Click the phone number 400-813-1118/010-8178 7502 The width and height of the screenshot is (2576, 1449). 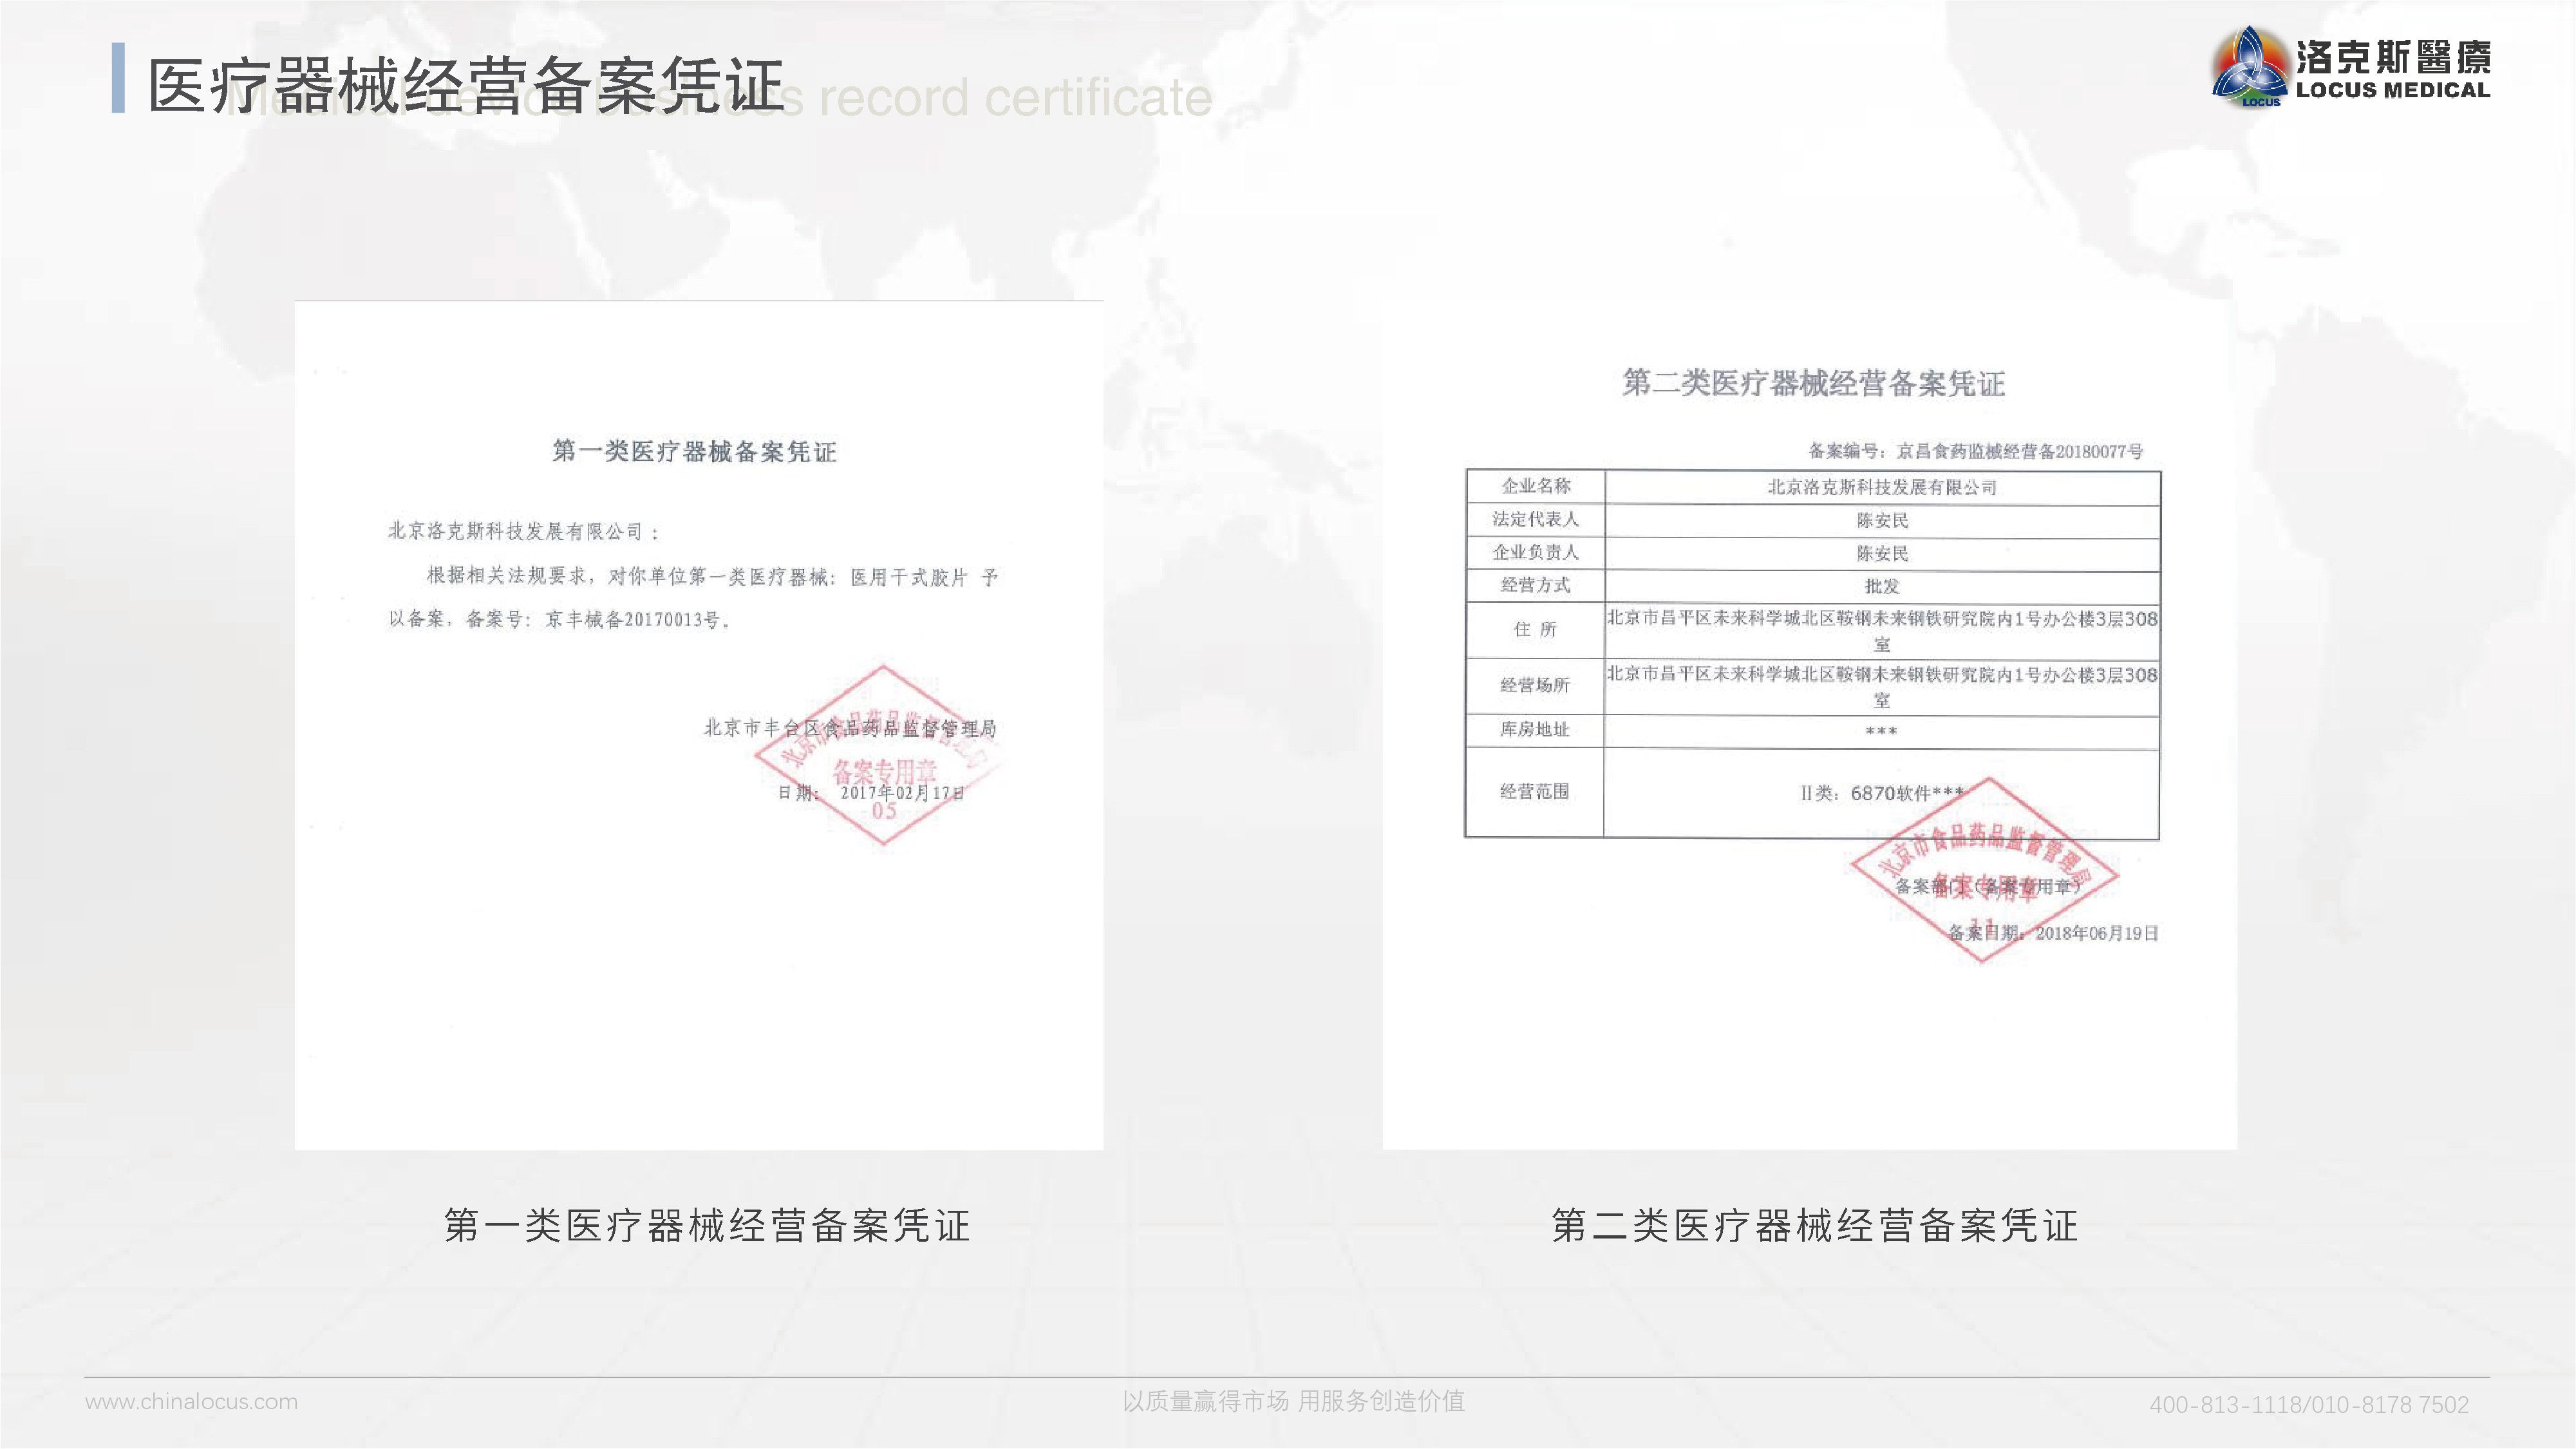click(2309, 1404)
